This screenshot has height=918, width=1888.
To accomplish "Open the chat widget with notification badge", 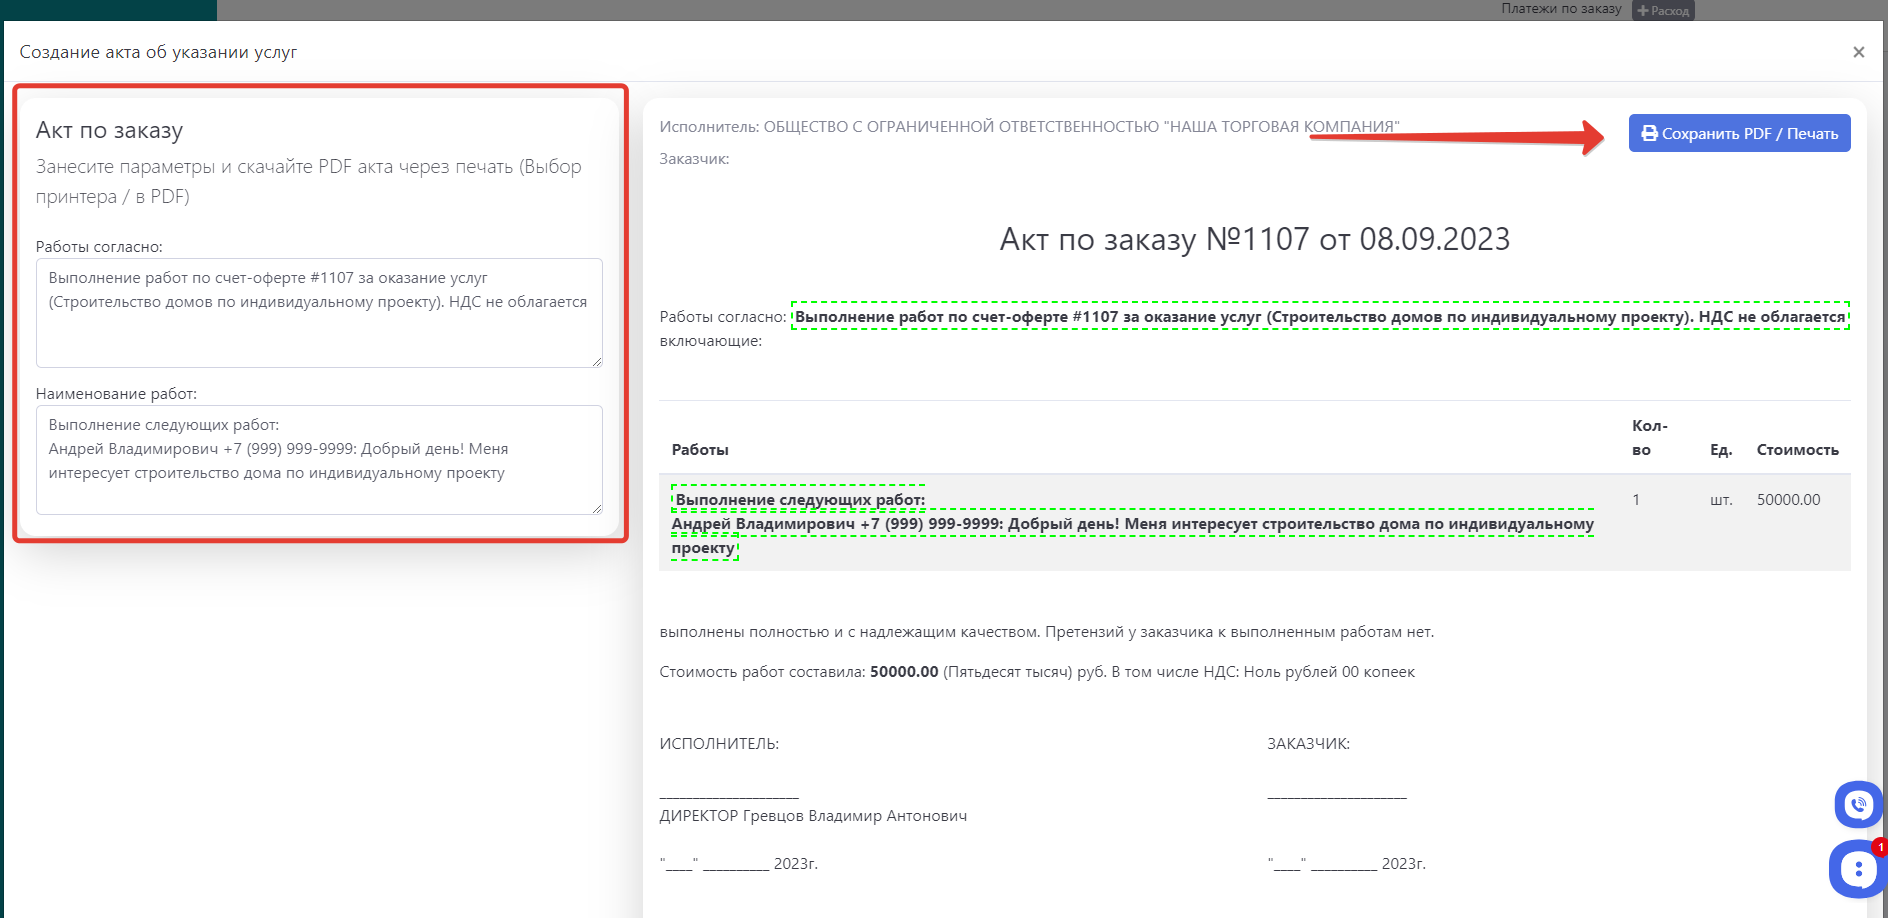I will point(1857,869).
